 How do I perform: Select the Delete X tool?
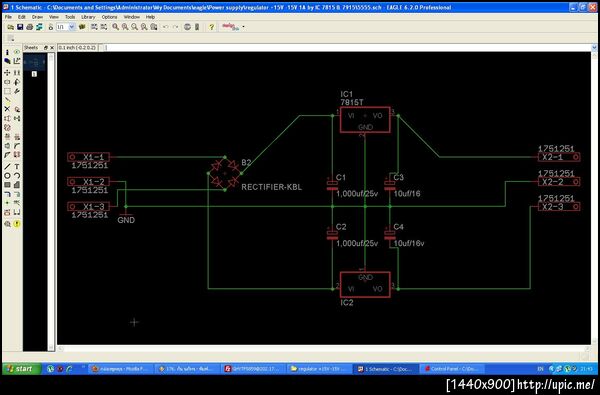pyautogui.click(x=7, y=109)
